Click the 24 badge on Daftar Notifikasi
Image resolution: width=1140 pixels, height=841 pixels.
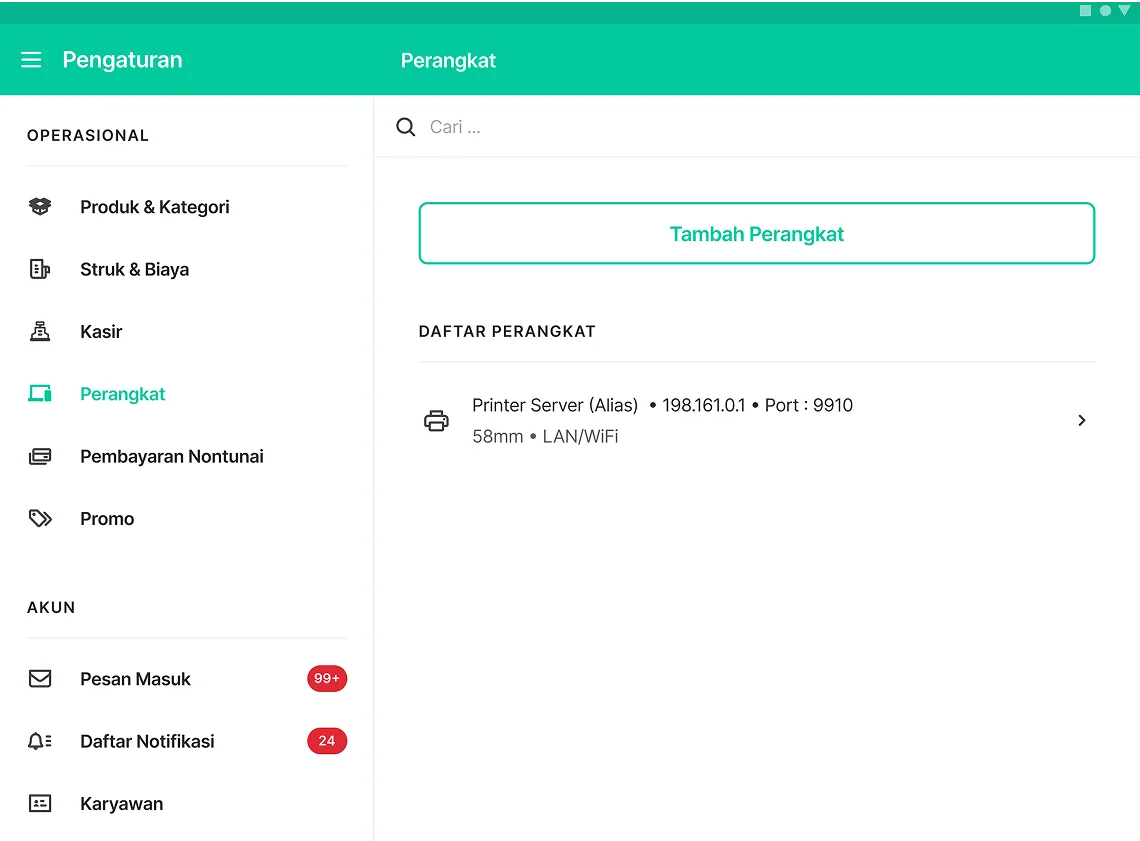click(326, 741)
